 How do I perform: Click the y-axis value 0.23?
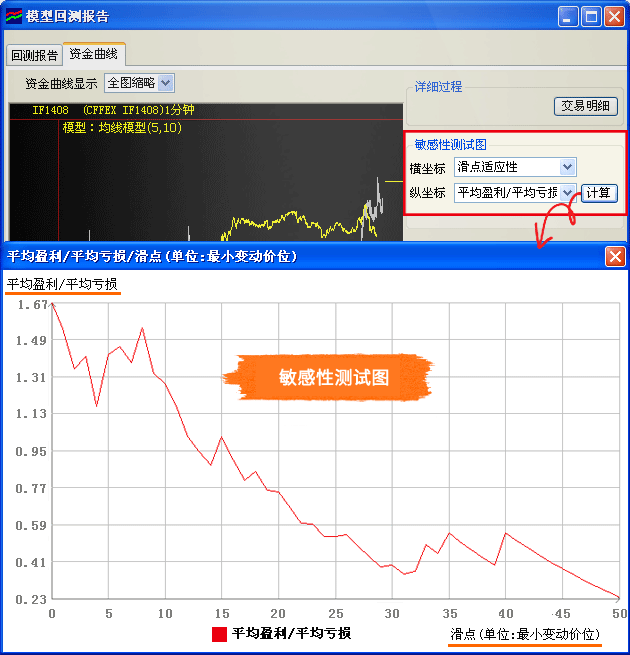pyautogui.click(x=31, y=599)
